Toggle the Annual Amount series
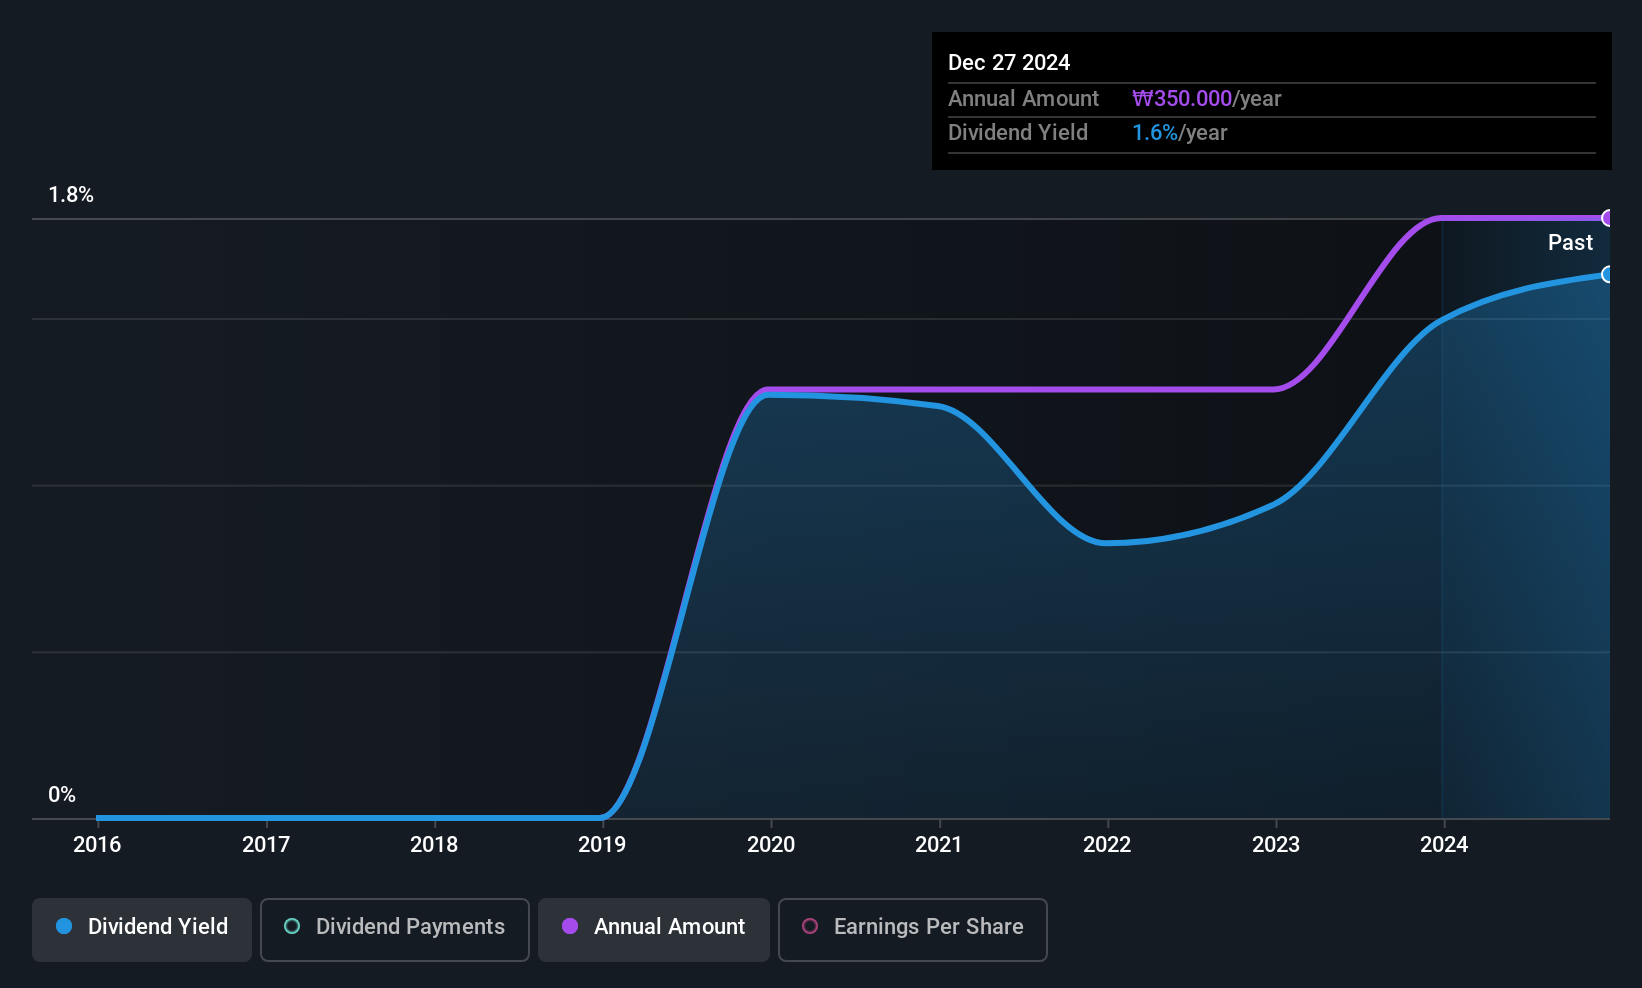The height and width of the screenshot is (988, 1642). click(x=654, y=929)
